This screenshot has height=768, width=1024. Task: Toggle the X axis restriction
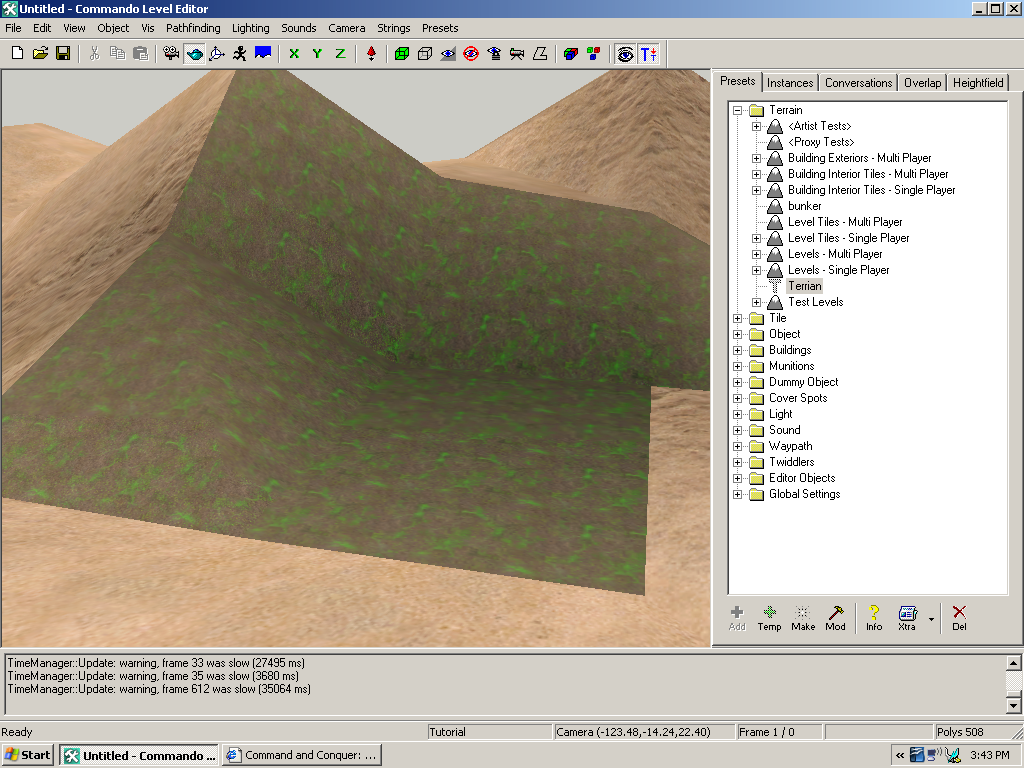[x=294, y=53]
